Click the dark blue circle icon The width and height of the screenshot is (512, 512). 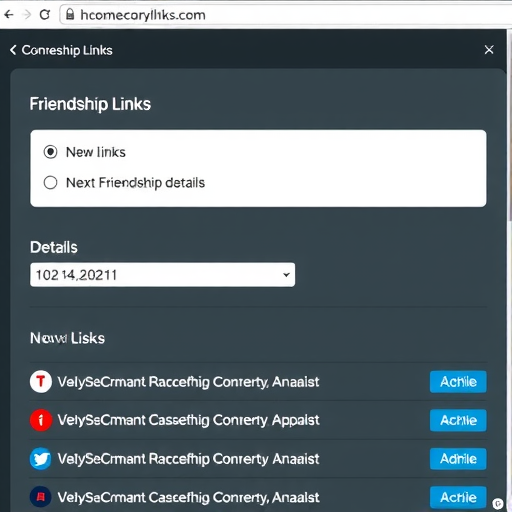click(x=41, y=497)
